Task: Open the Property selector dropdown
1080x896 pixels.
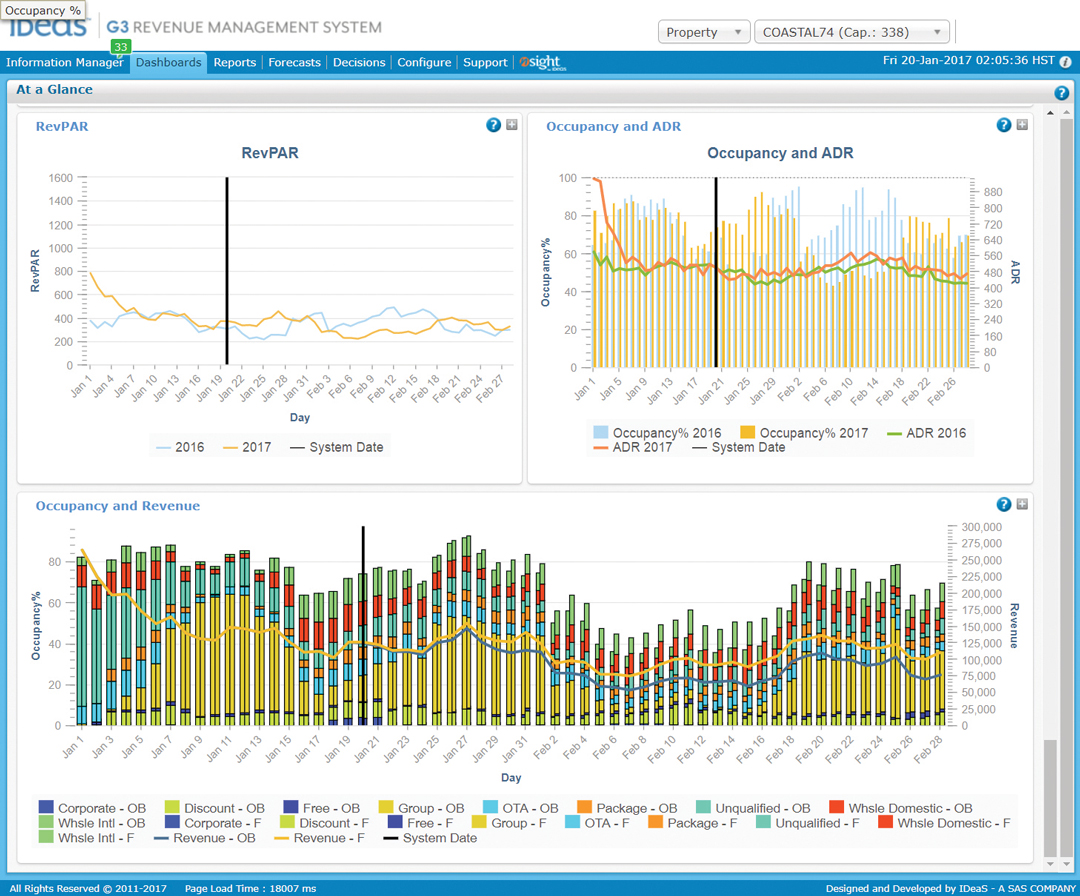Action: [x=704, y=32]
